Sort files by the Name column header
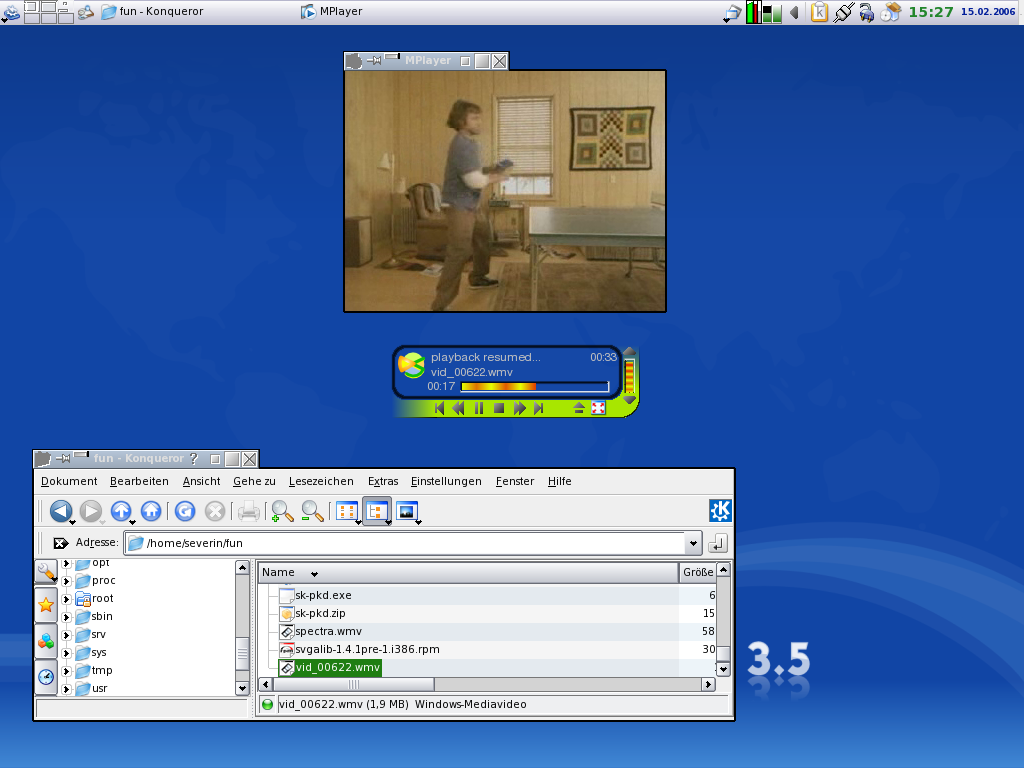This screenshot has height=768, width=1024. (x=468, y=572)
